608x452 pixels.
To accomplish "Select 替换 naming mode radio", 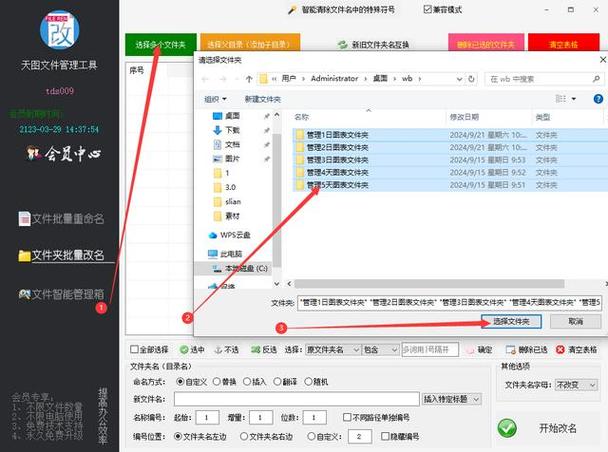I will (217, 381).
